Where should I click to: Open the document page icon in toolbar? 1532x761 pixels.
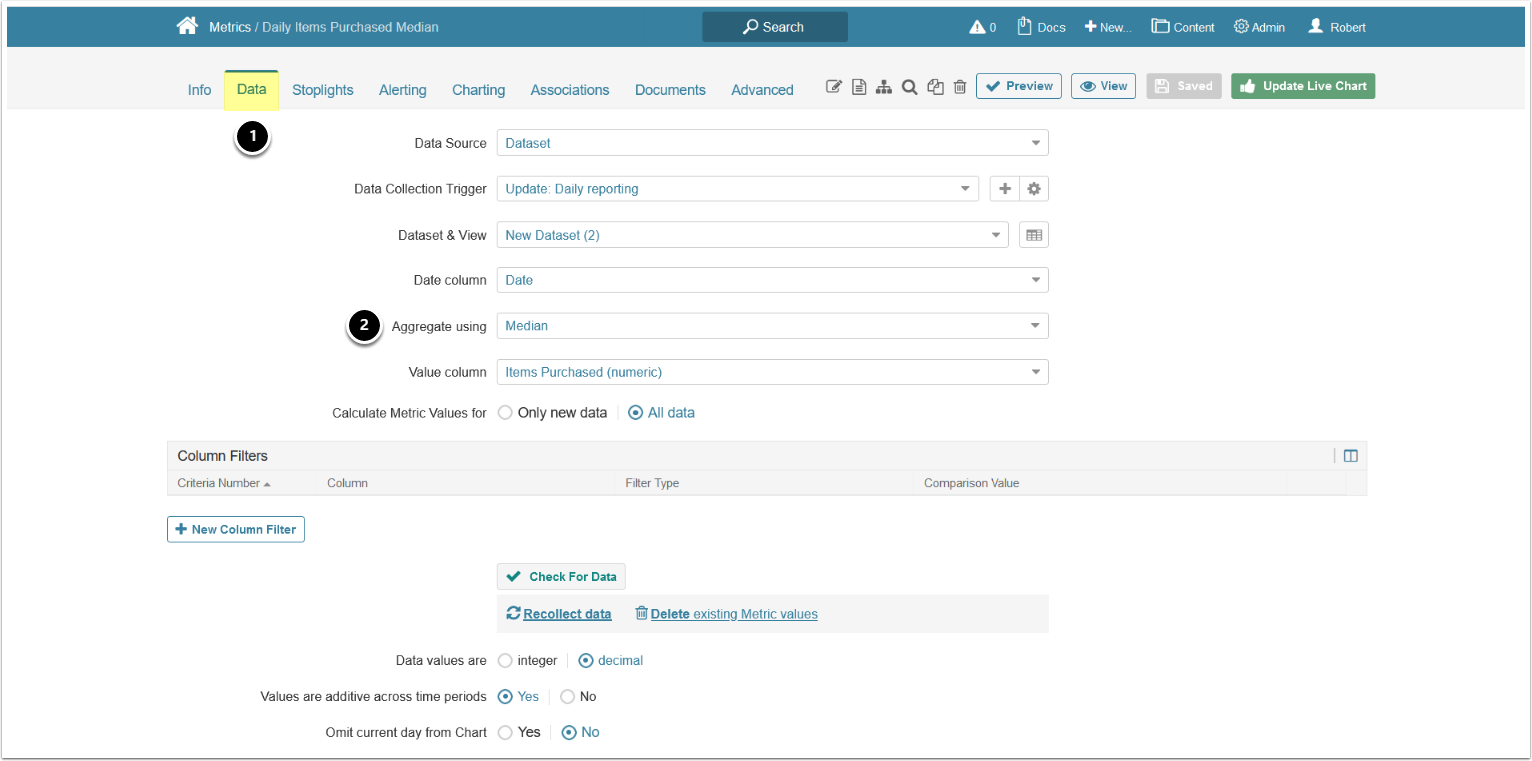[x=859, y=87]
